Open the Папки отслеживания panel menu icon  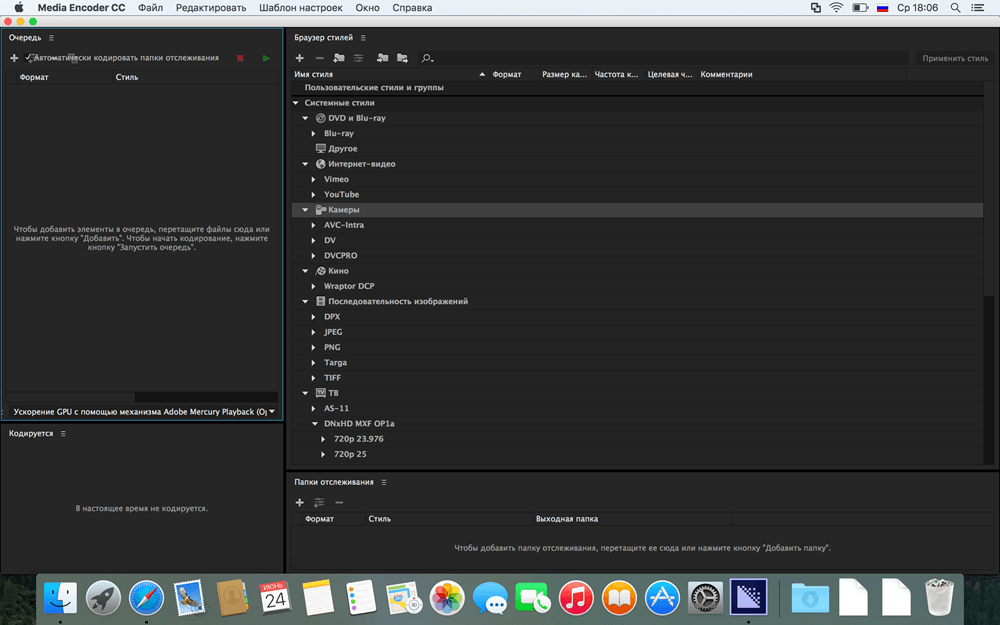tap(384, 483)
